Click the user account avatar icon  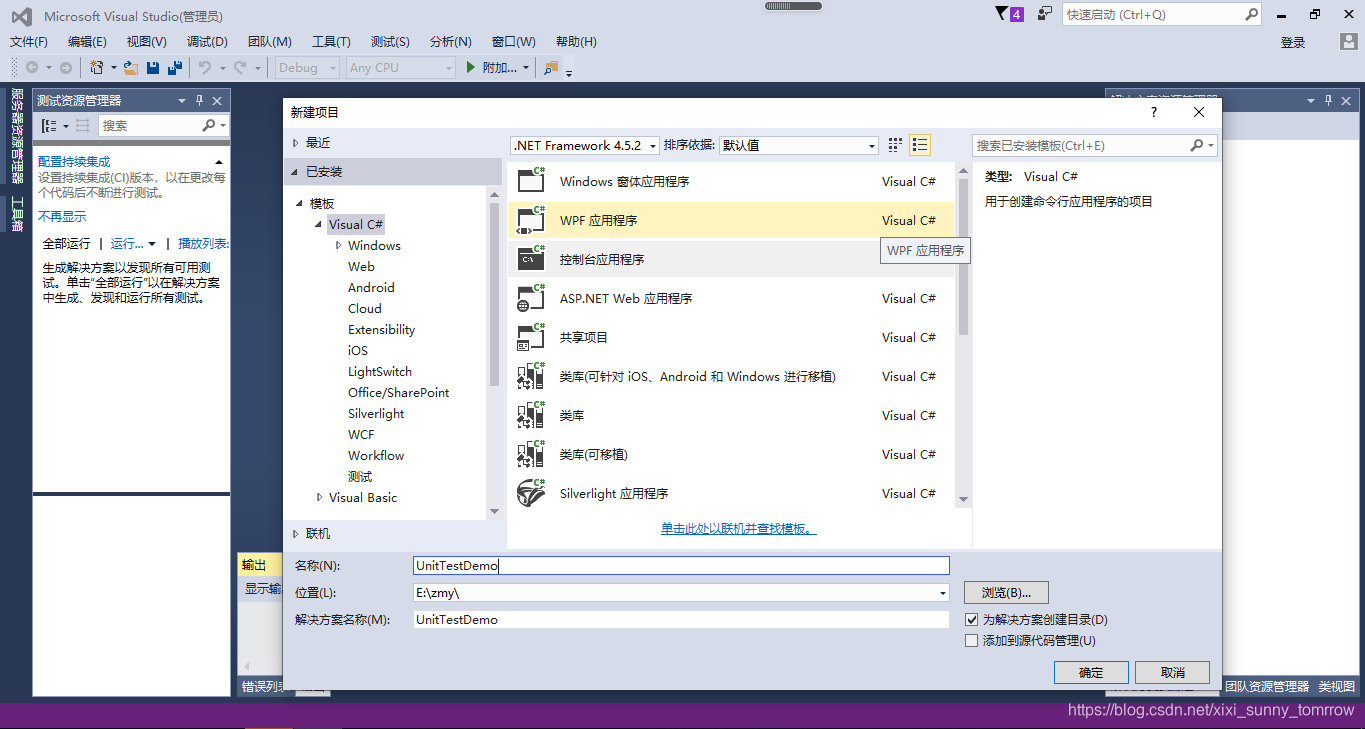point(1349,41)
